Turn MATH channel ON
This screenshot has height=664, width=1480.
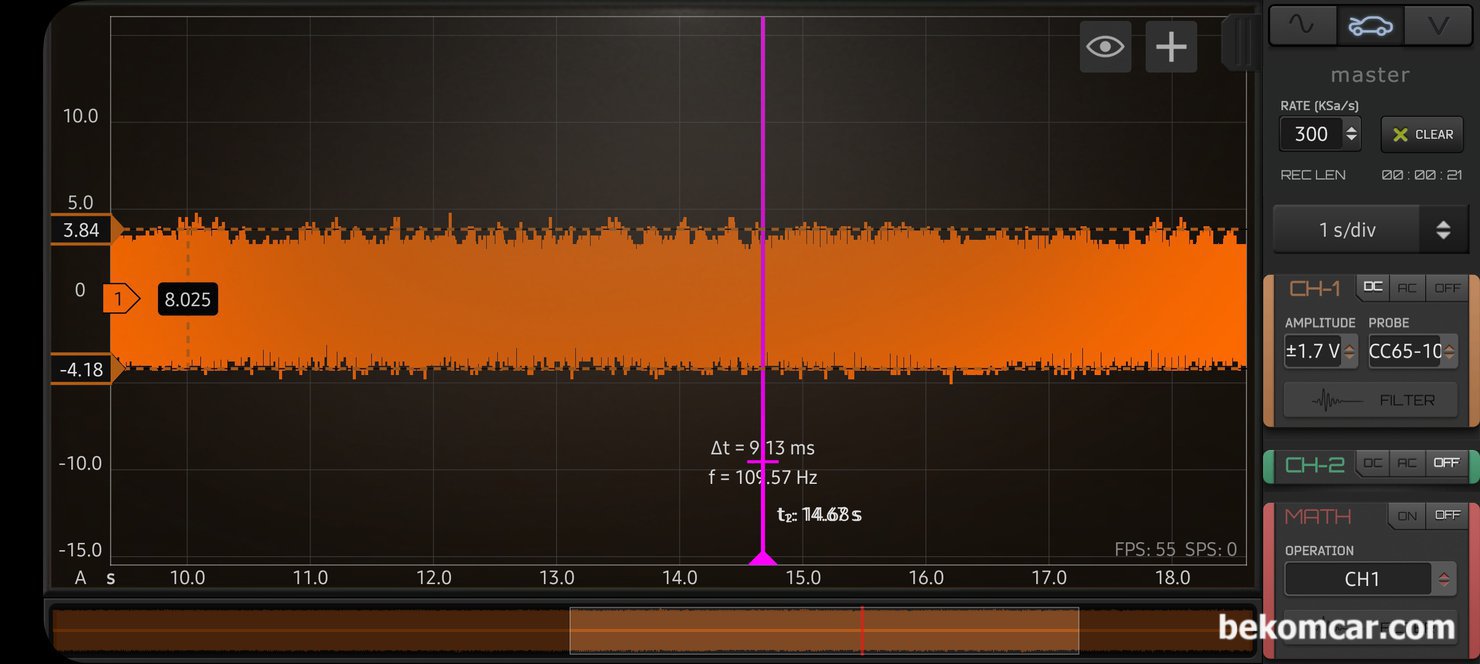[1407, 516]
